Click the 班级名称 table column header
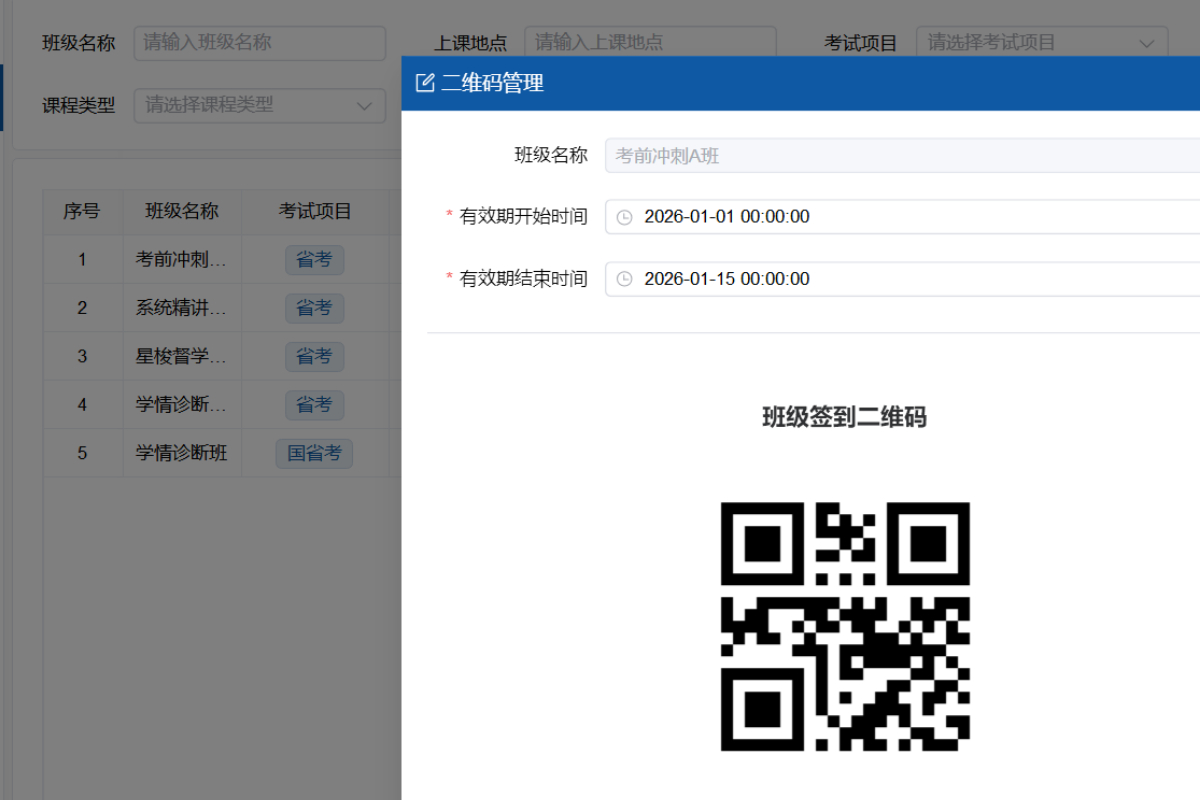 [x=181, y=211]
